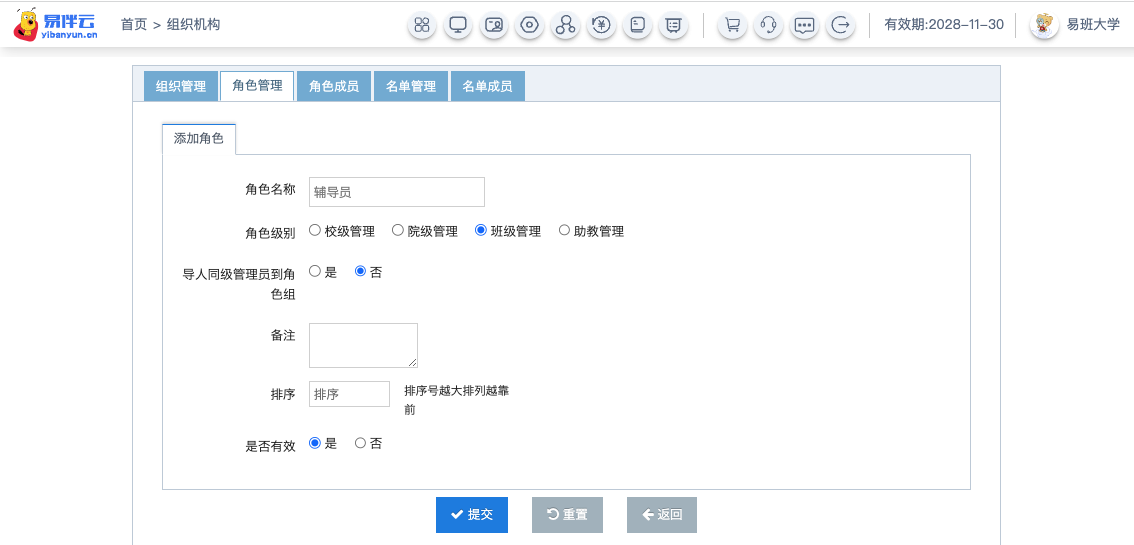Choose 助教管理 as role level
Viewport: 1134px width, 545px height.
click(x=564, y=231)
